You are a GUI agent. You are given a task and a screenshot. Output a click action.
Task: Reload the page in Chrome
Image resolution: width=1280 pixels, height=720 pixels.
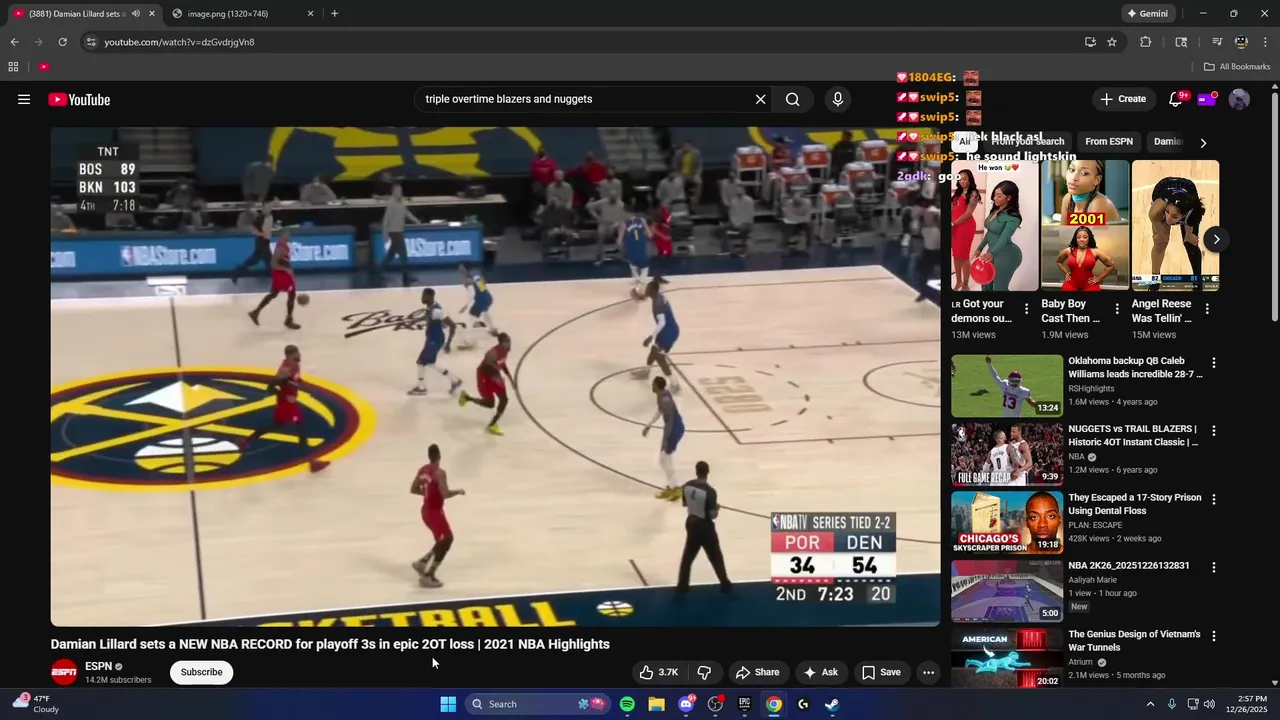(x=62, y=42)
